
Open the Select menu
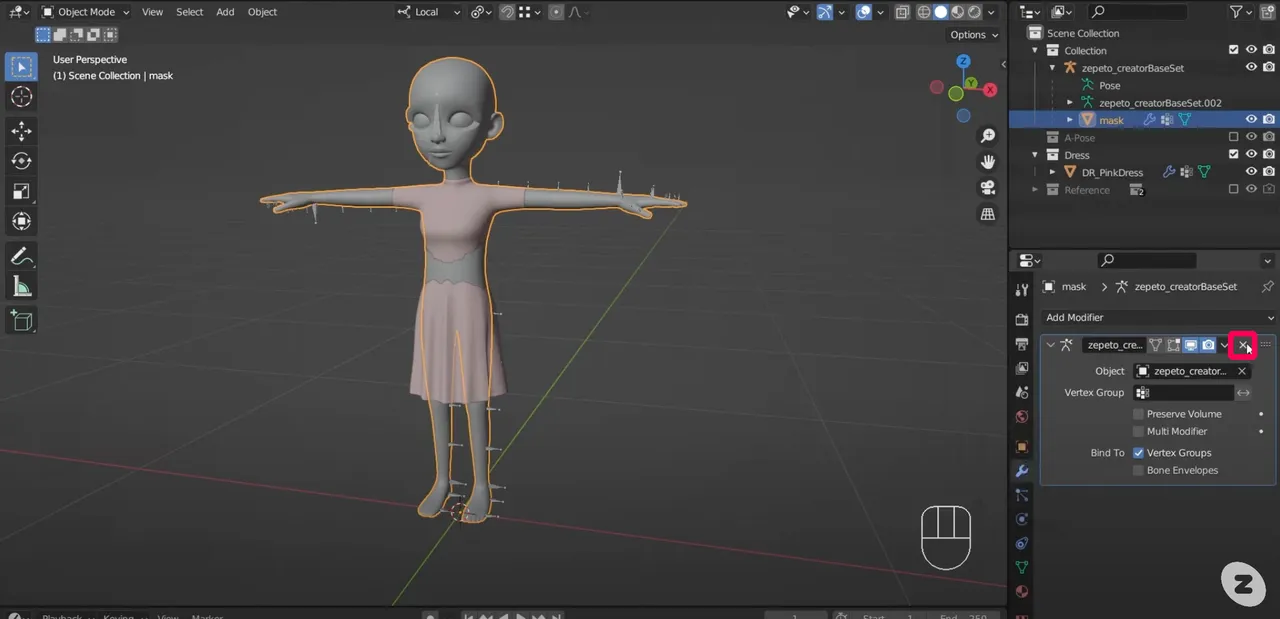pos(189,12)
